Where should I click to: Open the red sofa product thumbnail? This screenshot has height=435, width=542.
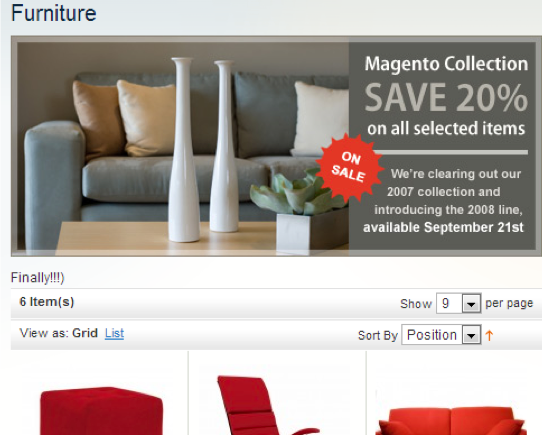pyautogui.click(x=451, y=421)
